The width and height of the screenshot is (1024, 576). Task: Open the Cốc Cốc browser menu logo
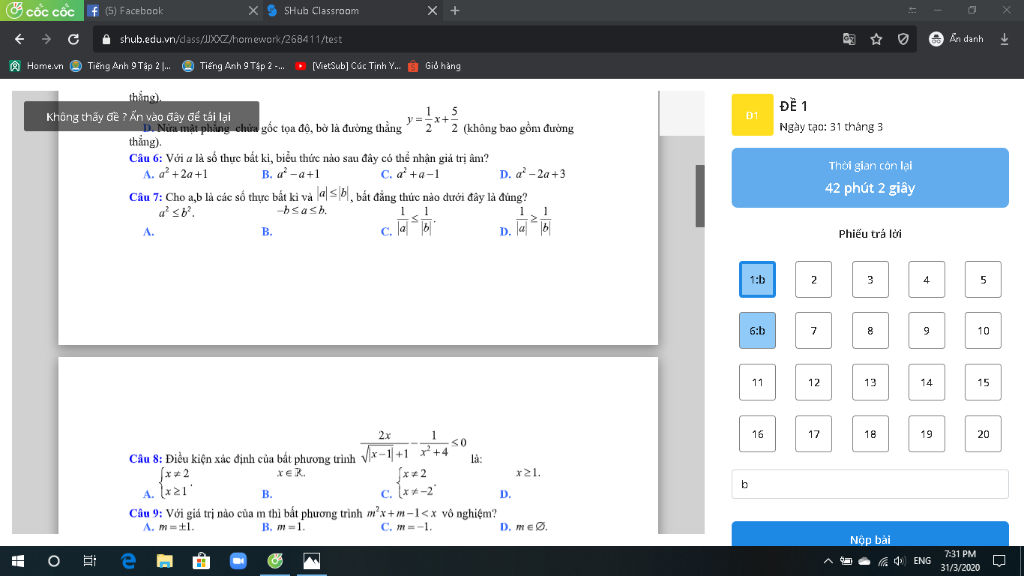[42, 10]
